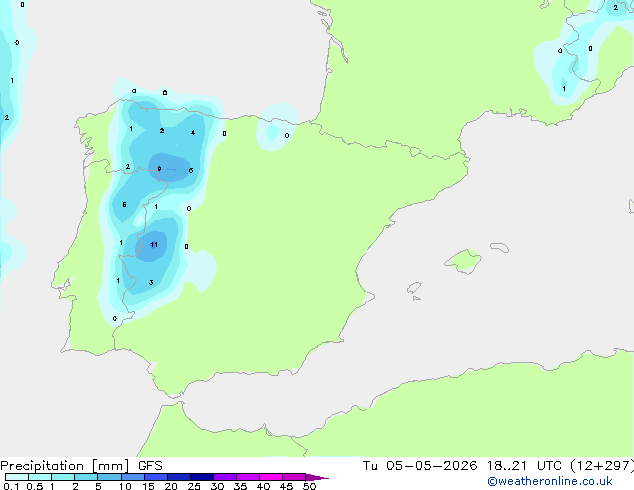
Task: Click the "3" precipitation value on map
Action: pos(151,282)
